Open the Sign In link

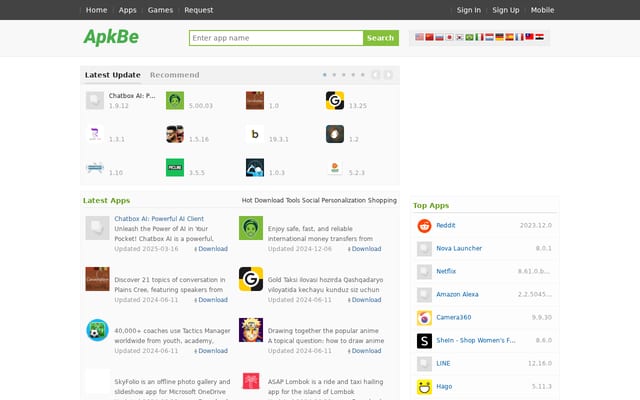pyautogui.click(x=469, y=10)
